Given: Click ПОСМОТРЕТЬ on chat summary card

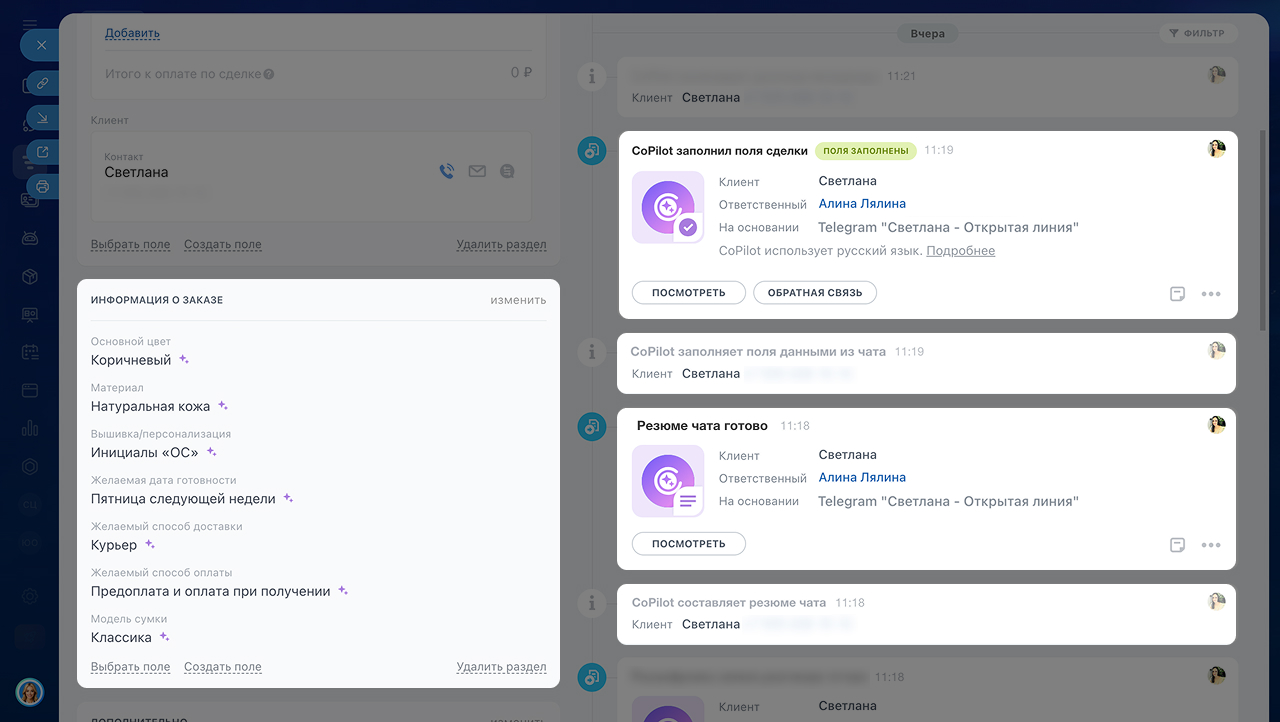Looking at the screenshot, I should 689,544.
